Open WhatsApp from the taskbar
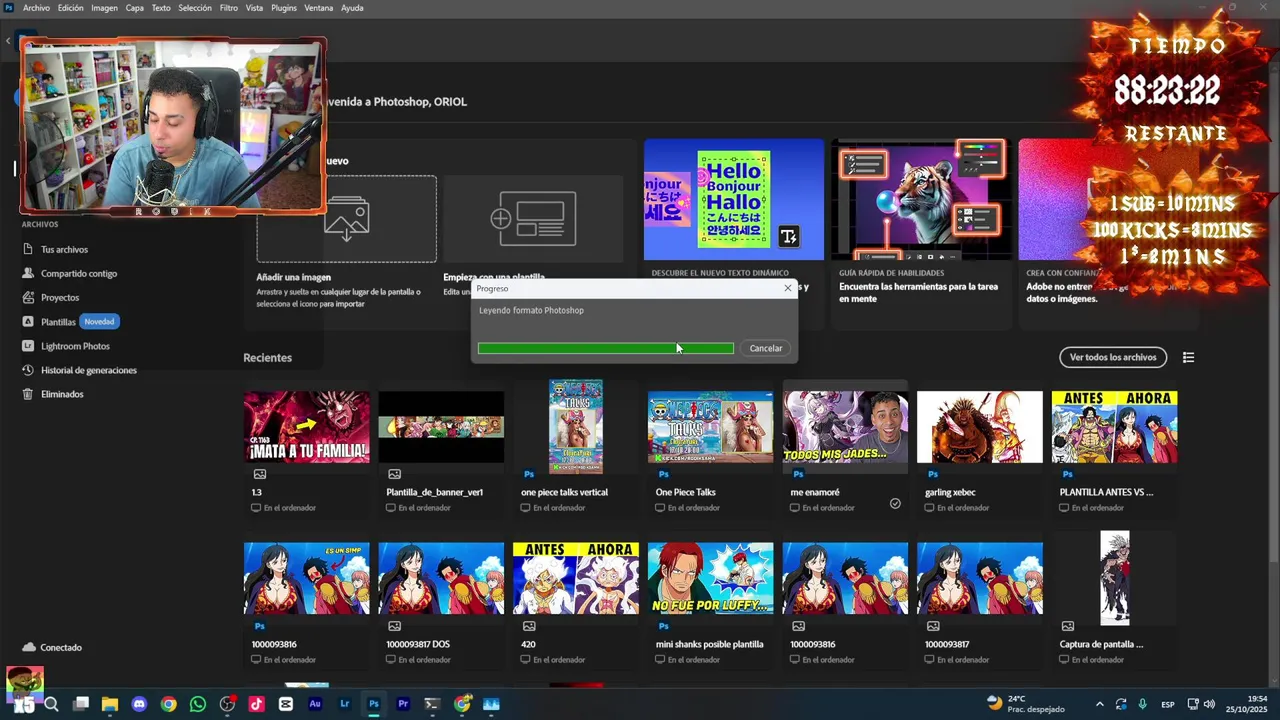The height and width of the screenshot is (720, 1280). (x=198, y=704)
